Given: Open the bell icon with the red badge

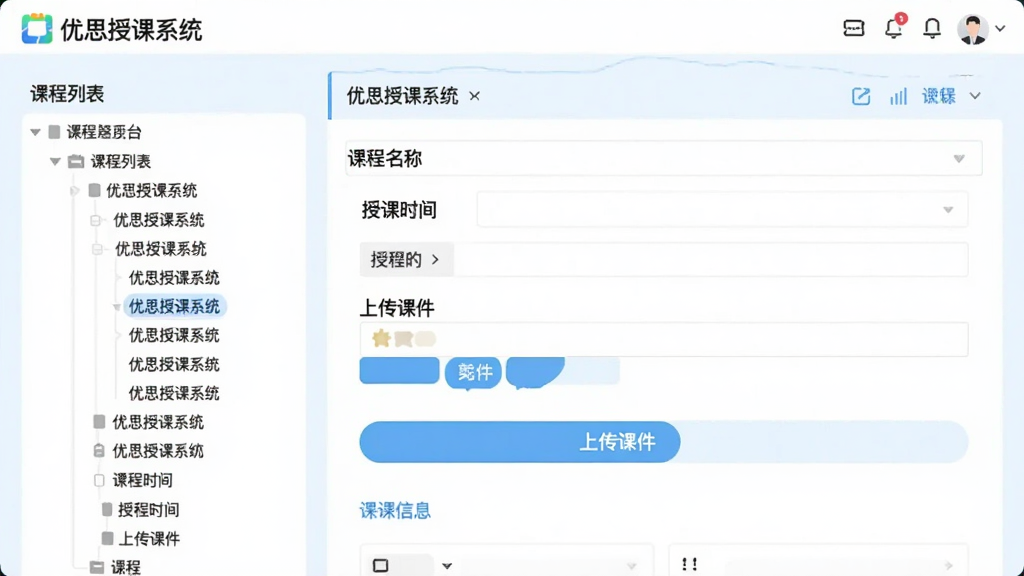Looking at the screenshot, I should pyautogui.click(x=894, y=27).
